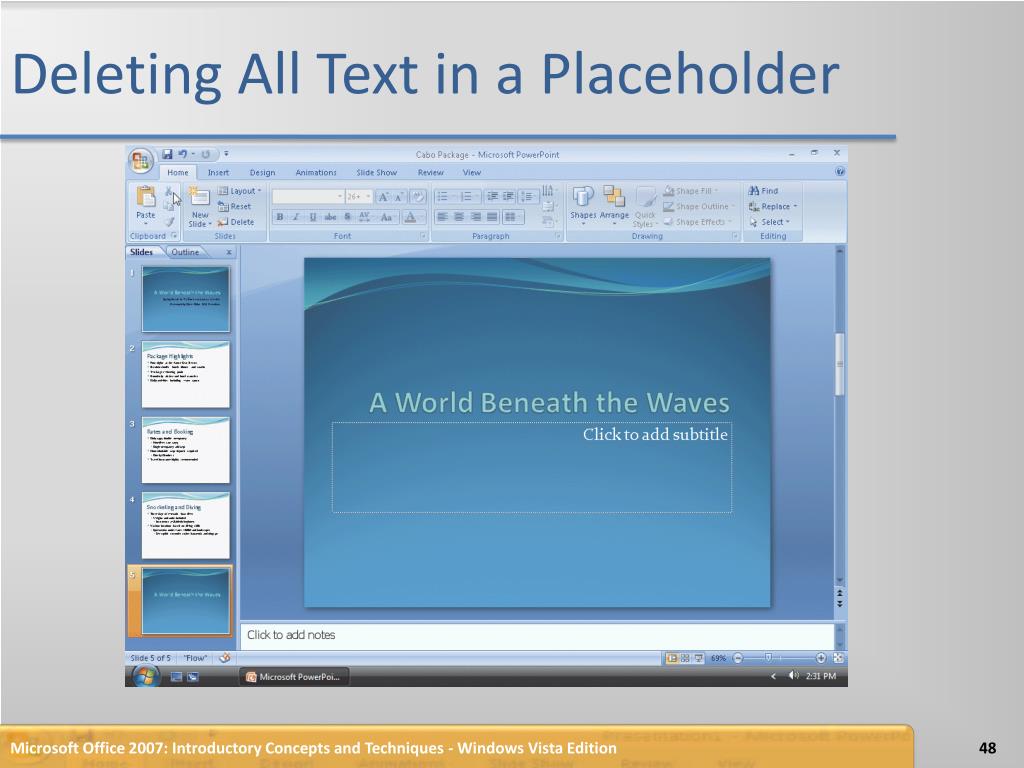Open the Shape Fill dropdown
The height and width of the screenshot is (768, 1024).
pyautogui.click(x=691, y=191)
